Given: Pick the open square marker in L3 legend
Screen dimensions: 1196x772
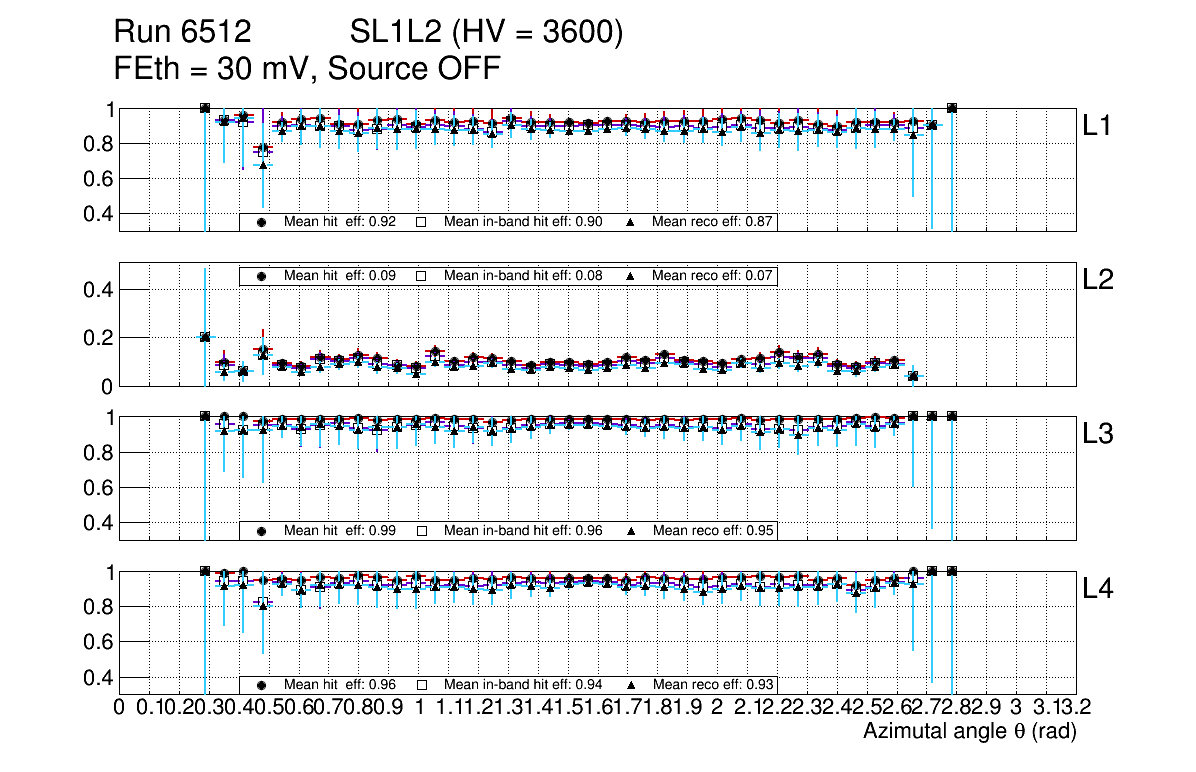Looking at the screenshot, I should (x=422, y=531).
